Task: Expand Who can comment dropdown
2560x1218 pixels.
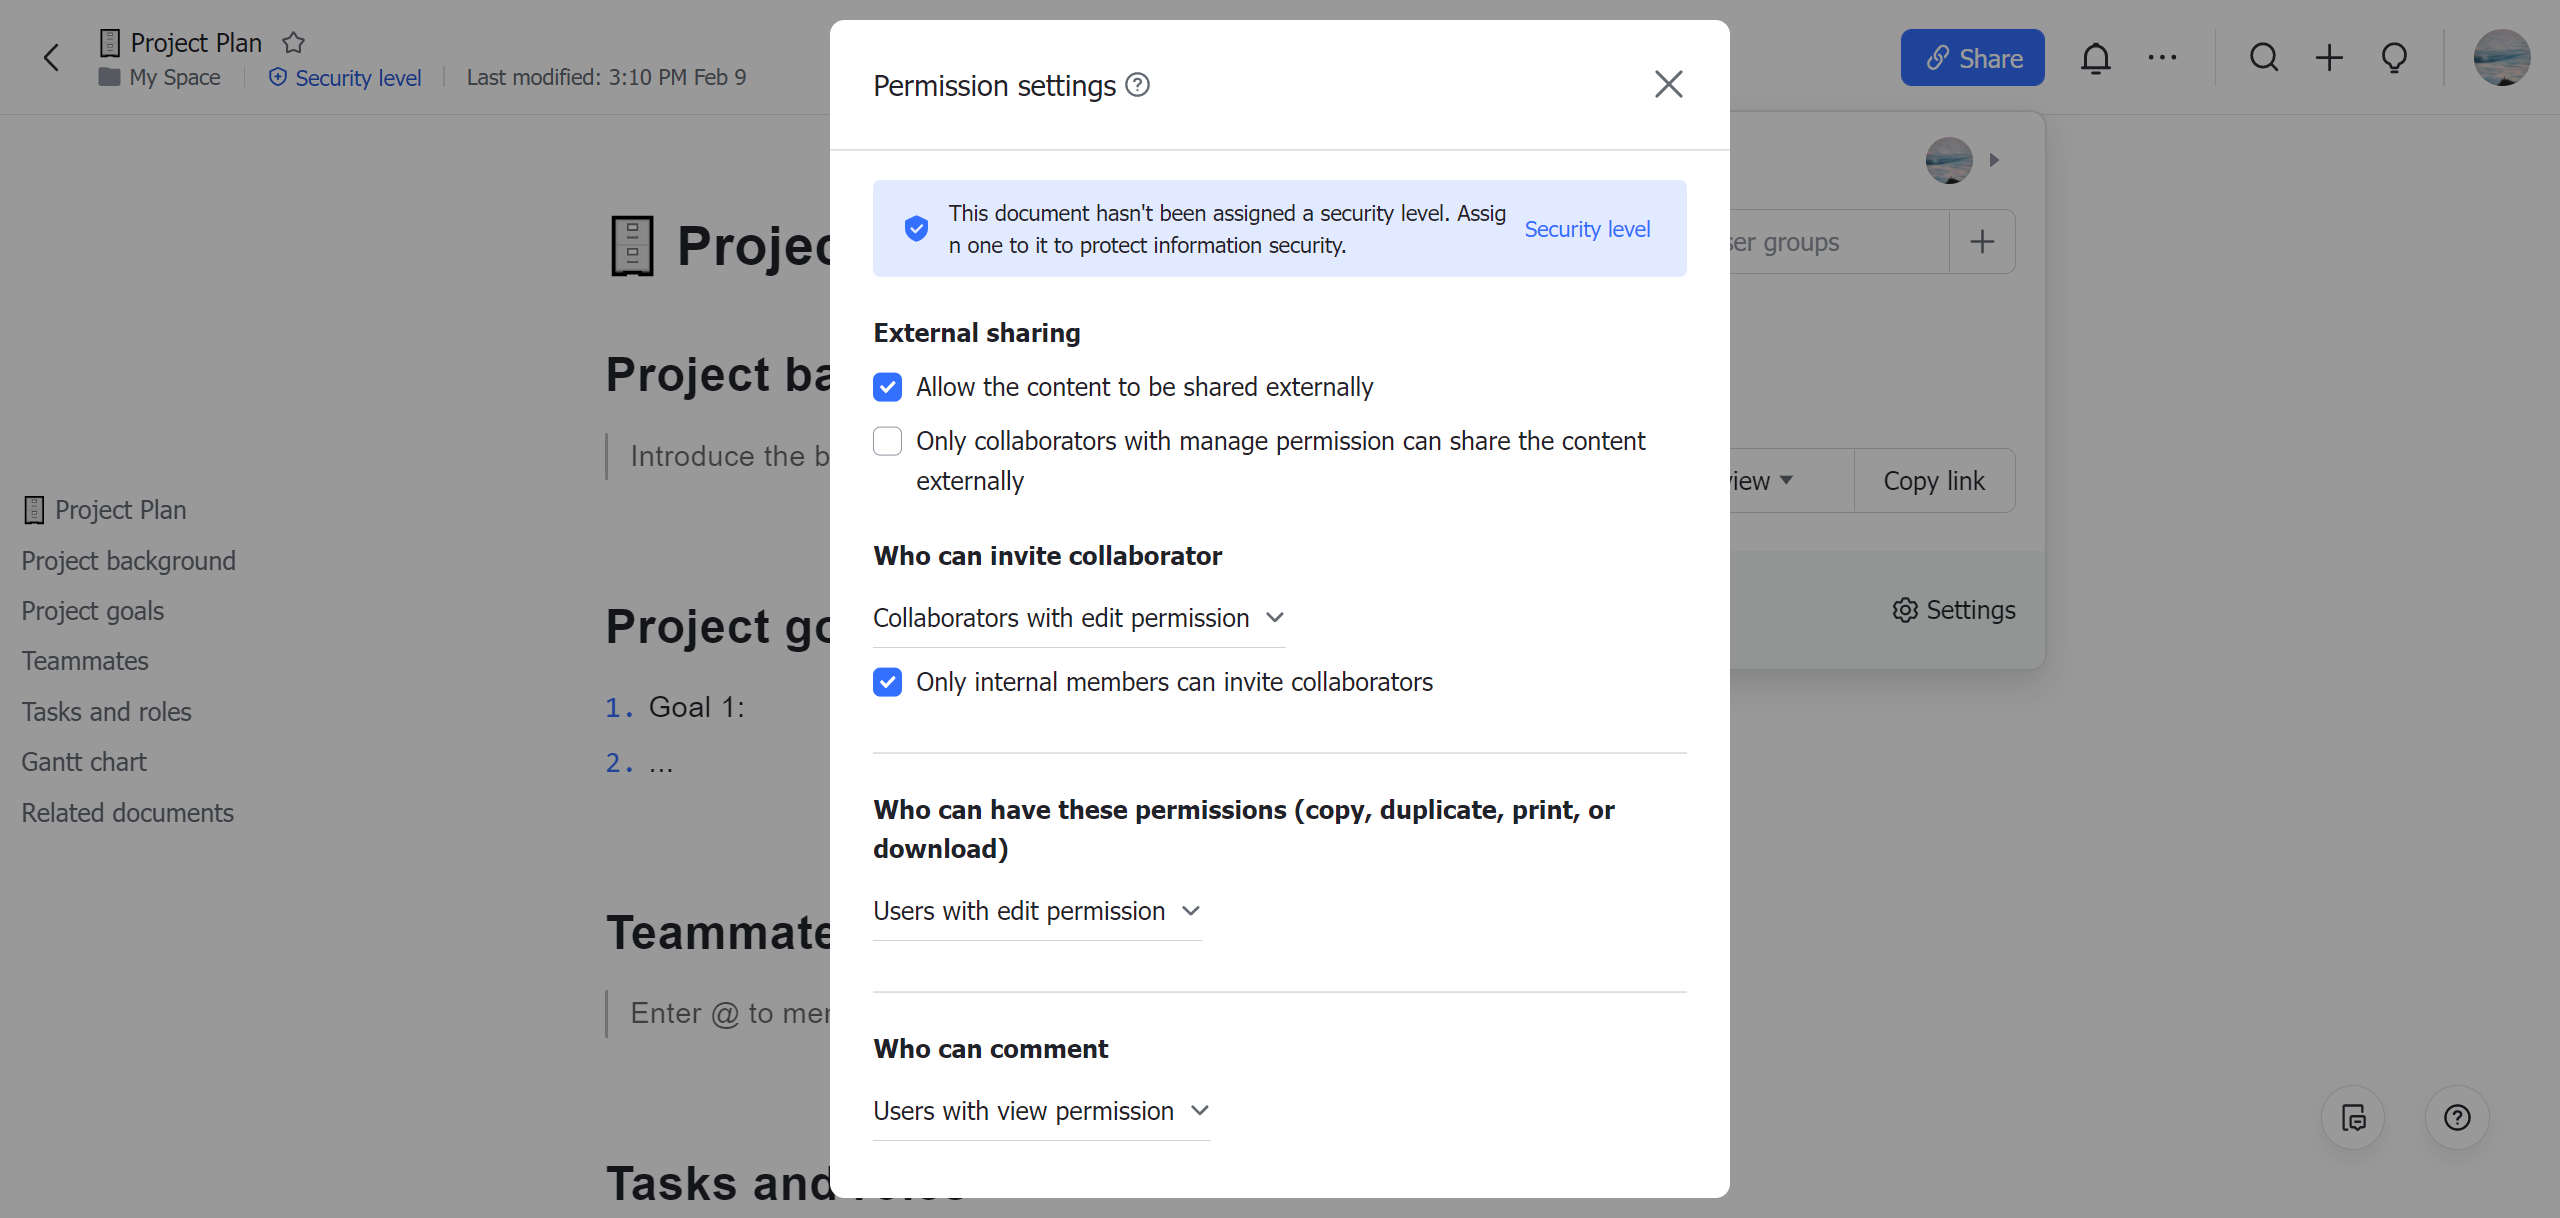Action: (x=1043, y=1110)
